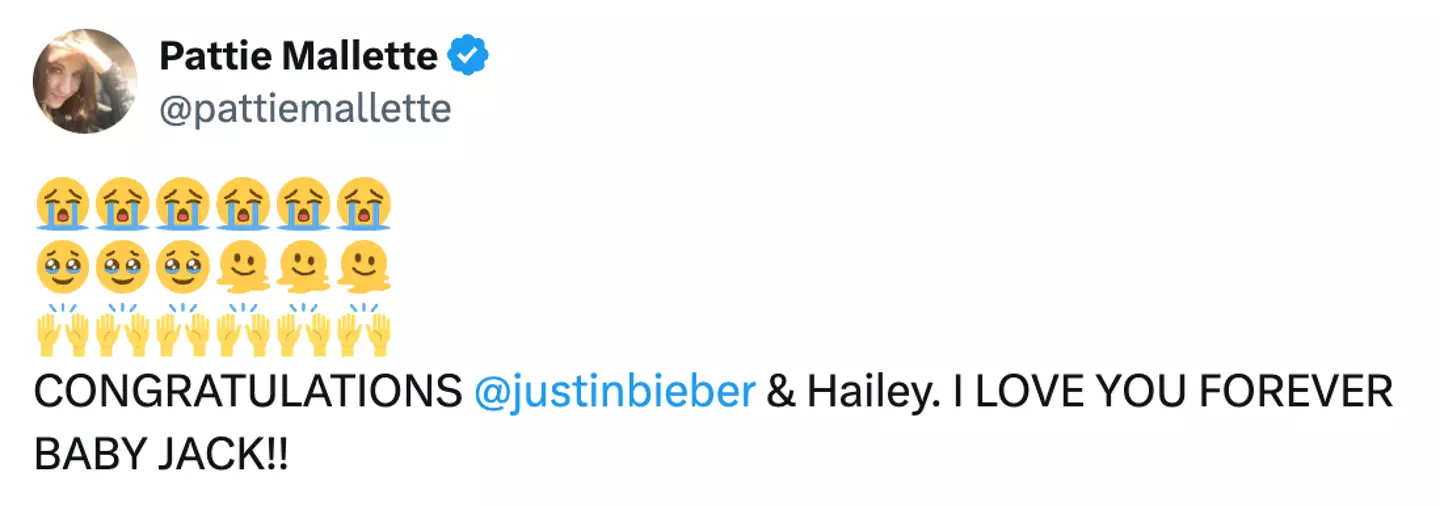Click the third teary-eyed smiling emoji
Image resolution: width=1440 pixels, height=506 pixels.
(183, 268)
